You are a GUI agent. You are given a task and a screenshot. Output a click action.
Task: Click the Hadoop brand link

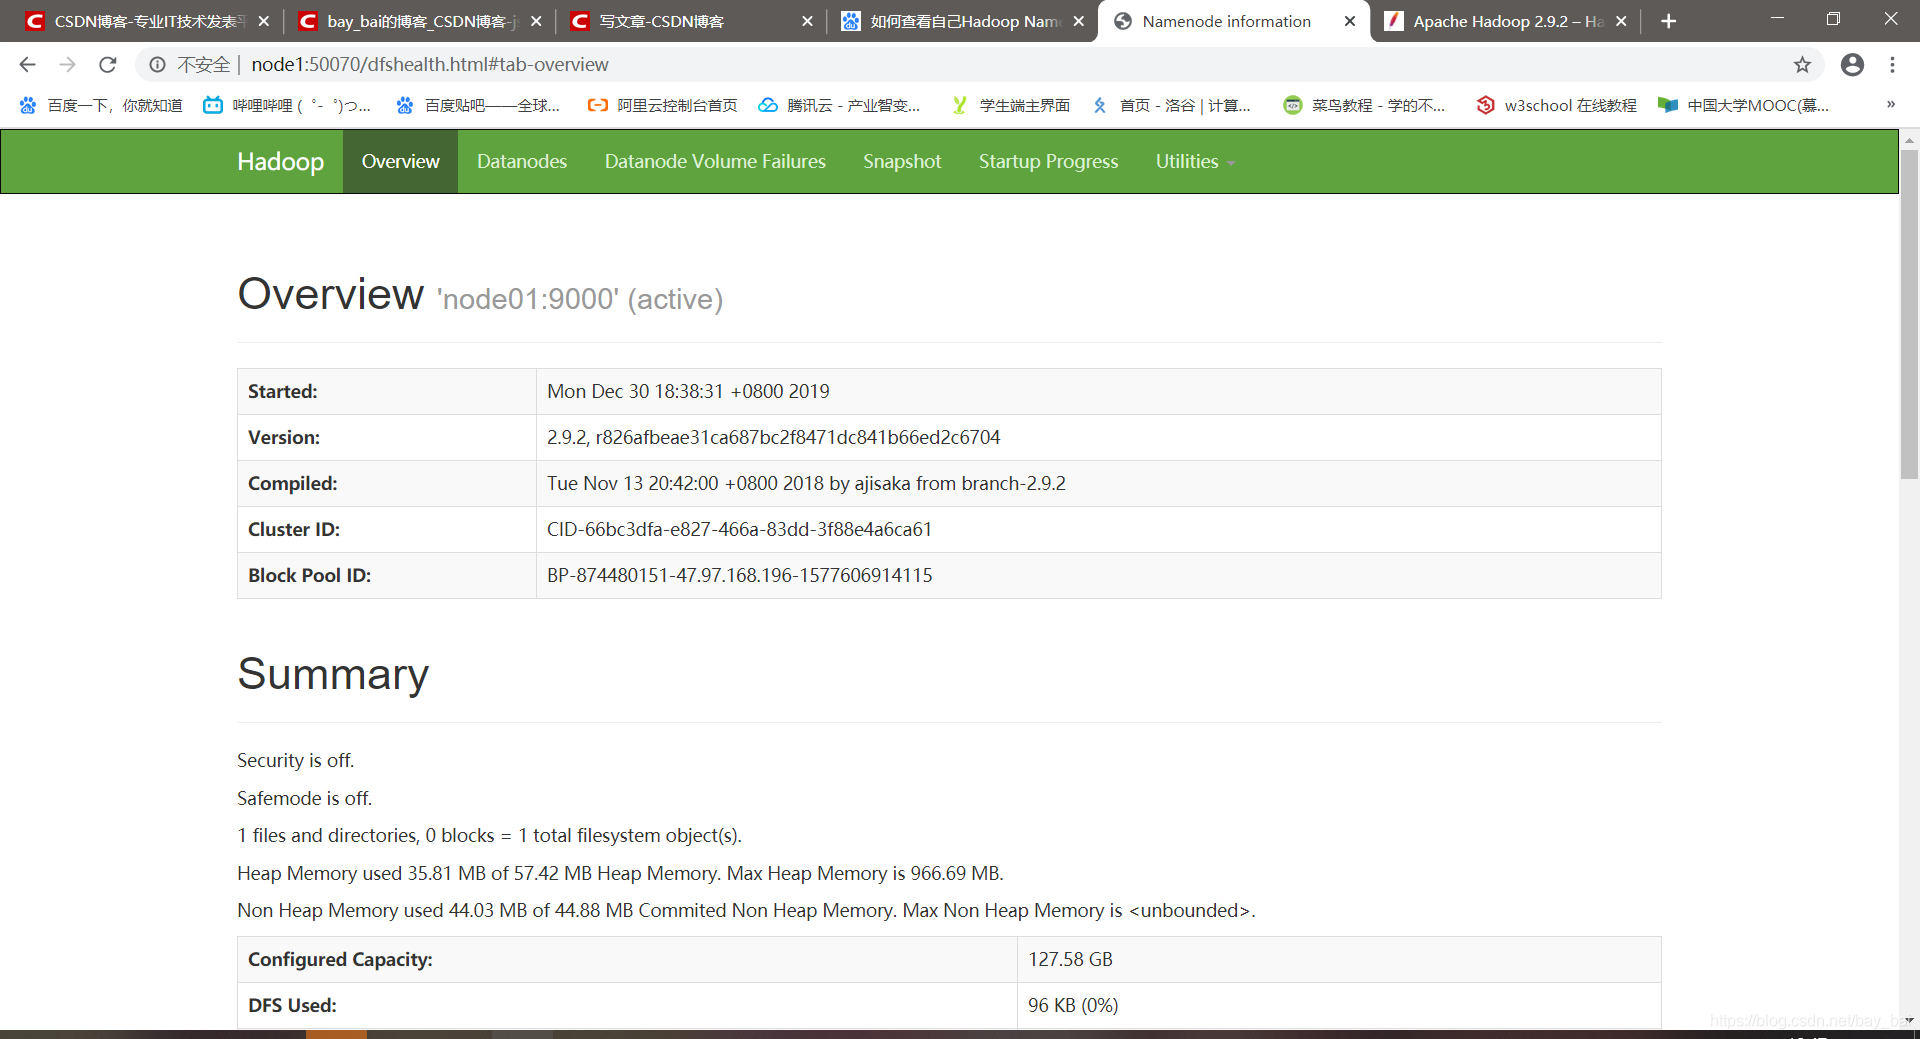coord(280,162)
